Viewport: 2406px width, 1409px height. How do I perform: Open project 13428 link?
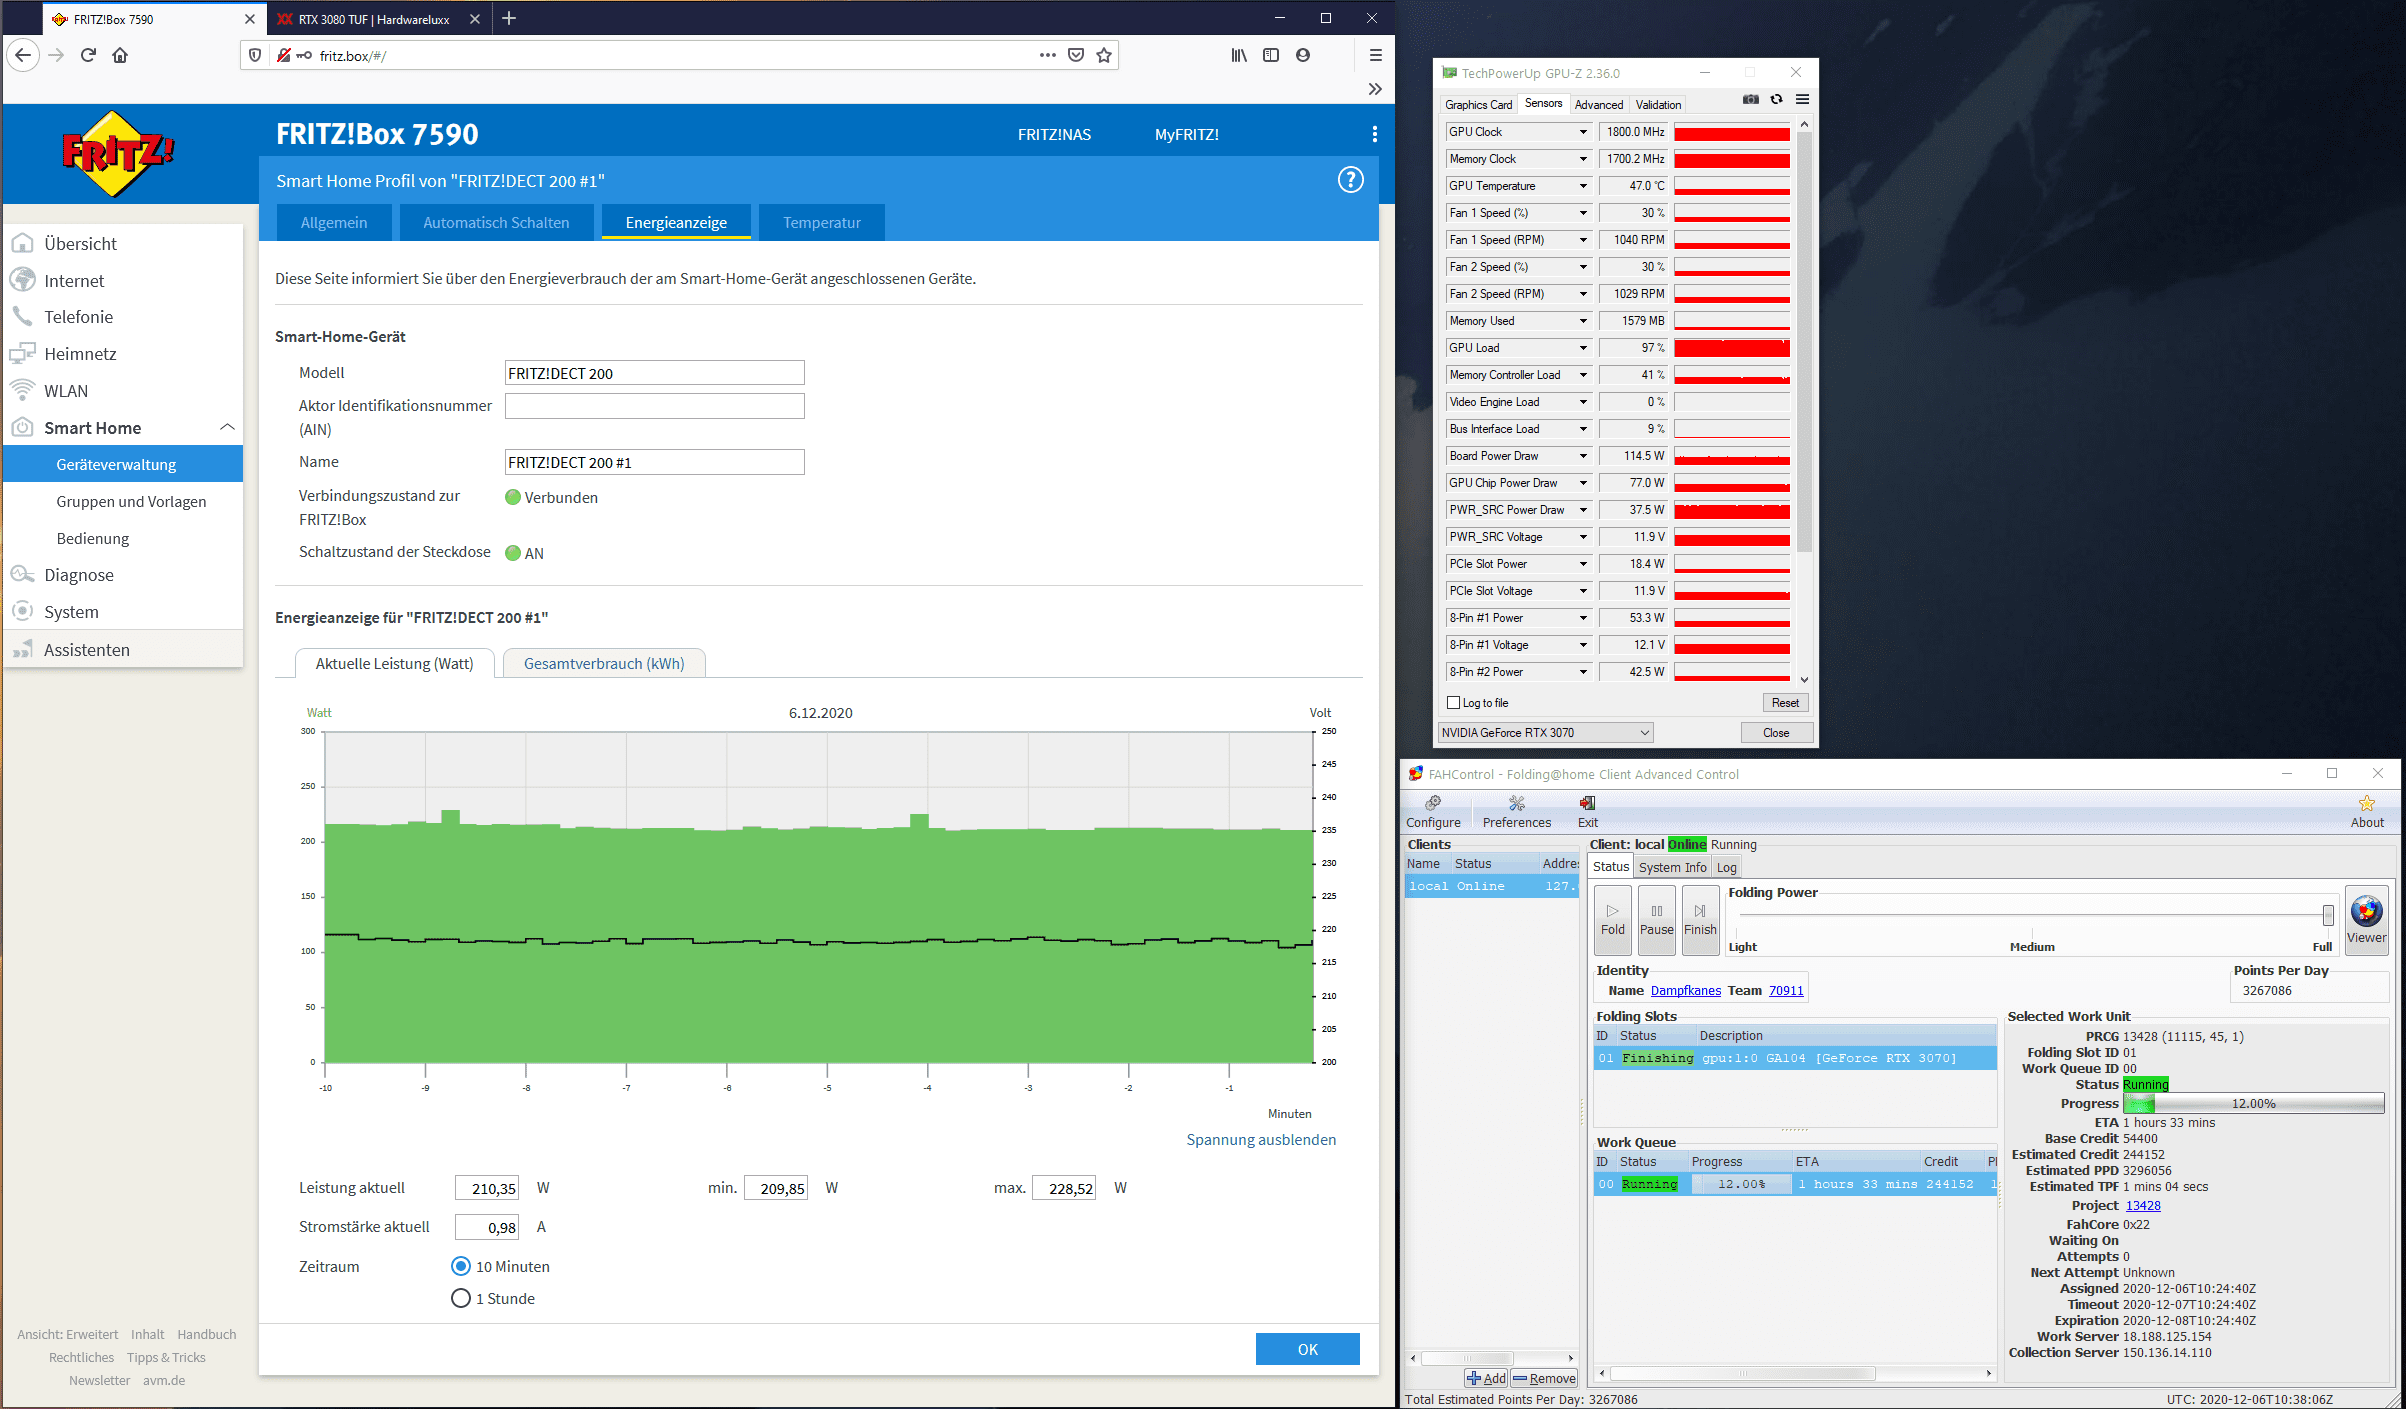2143,1205
